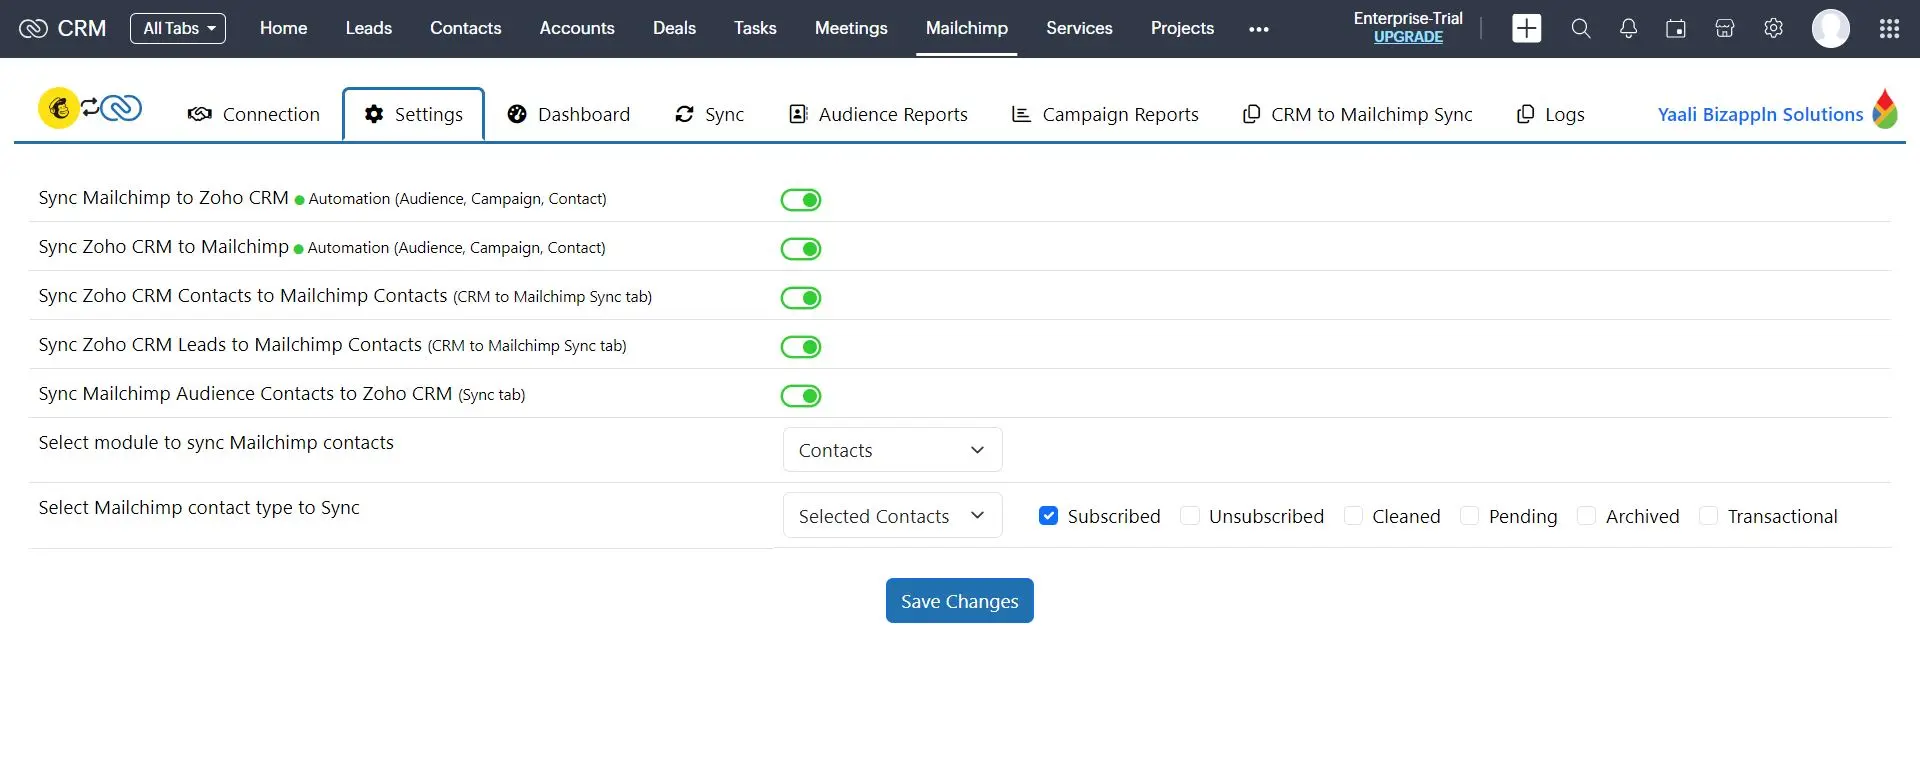The width and height of the screenshot is (1920, 760).
Task: Open the Tasks module
Action: 755,28
